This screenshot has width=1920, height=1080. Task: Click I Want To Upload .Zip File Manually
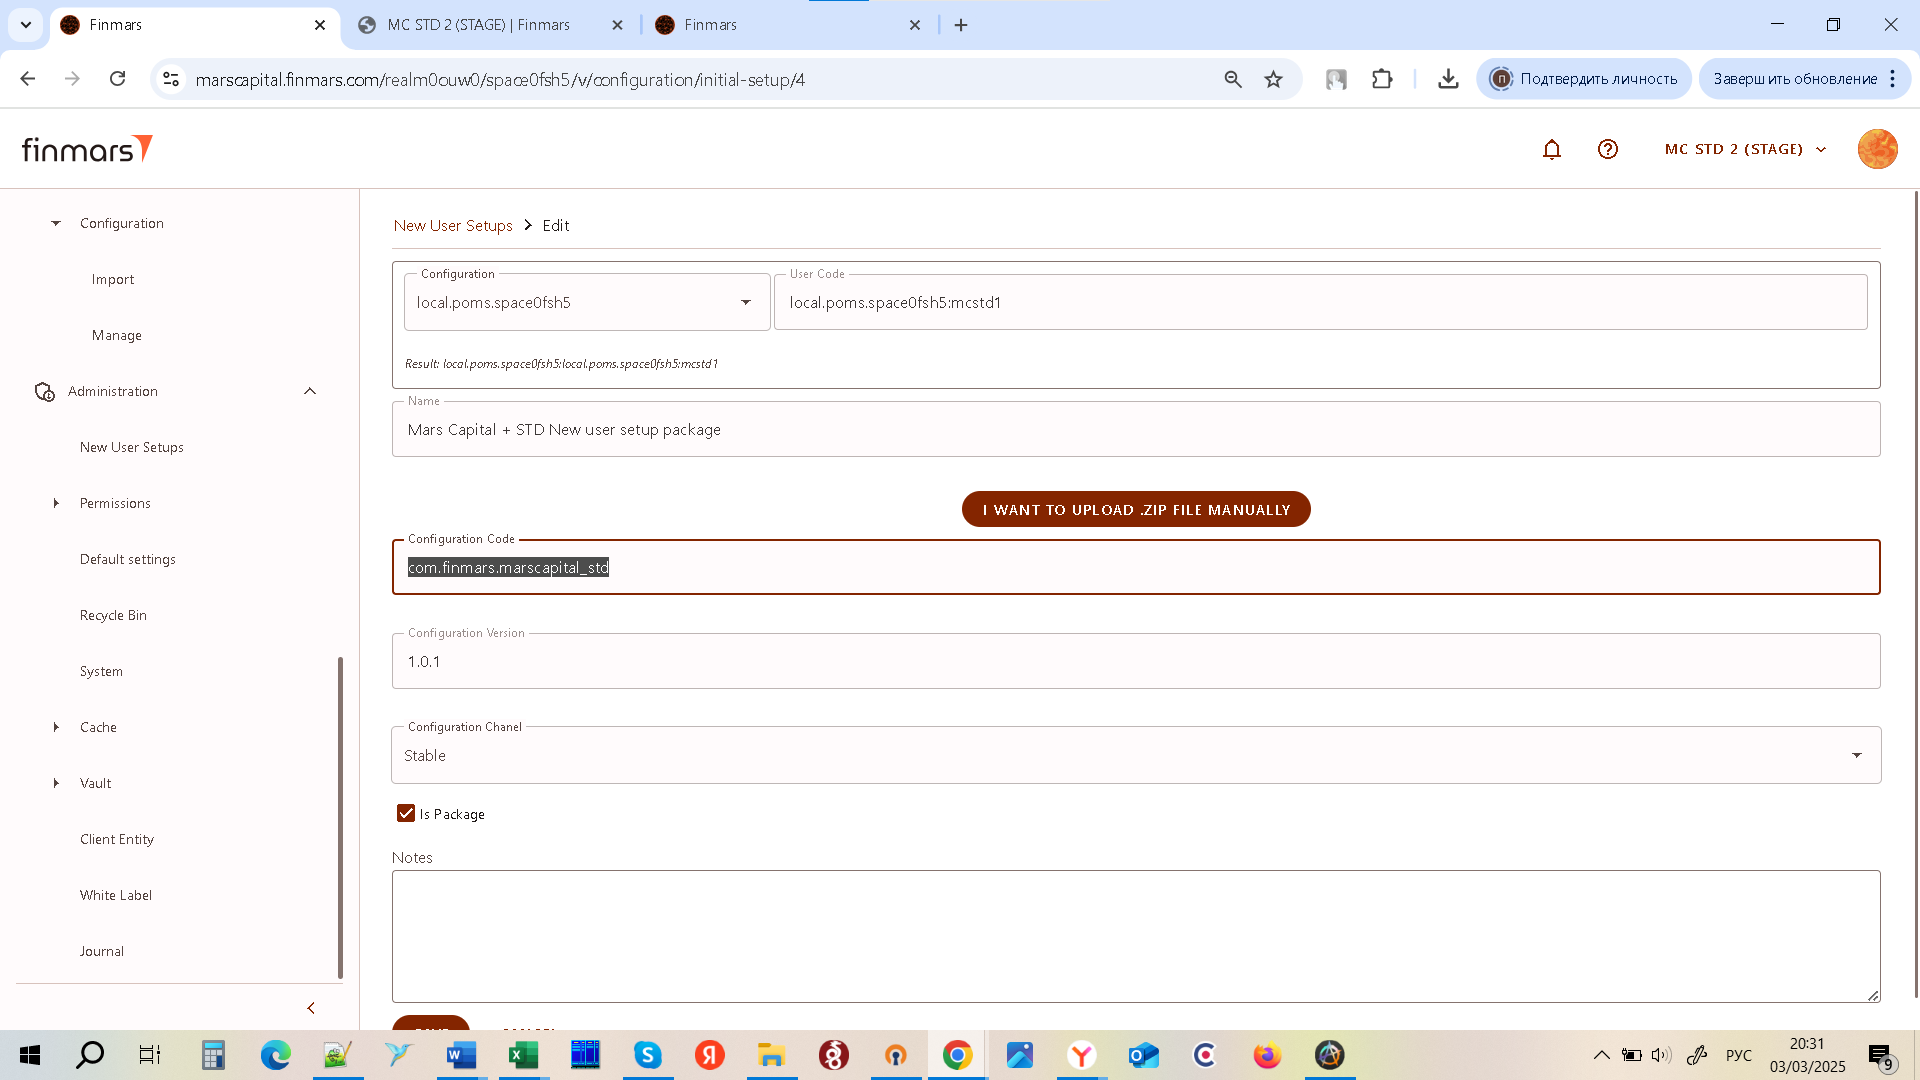(1136, 509)
